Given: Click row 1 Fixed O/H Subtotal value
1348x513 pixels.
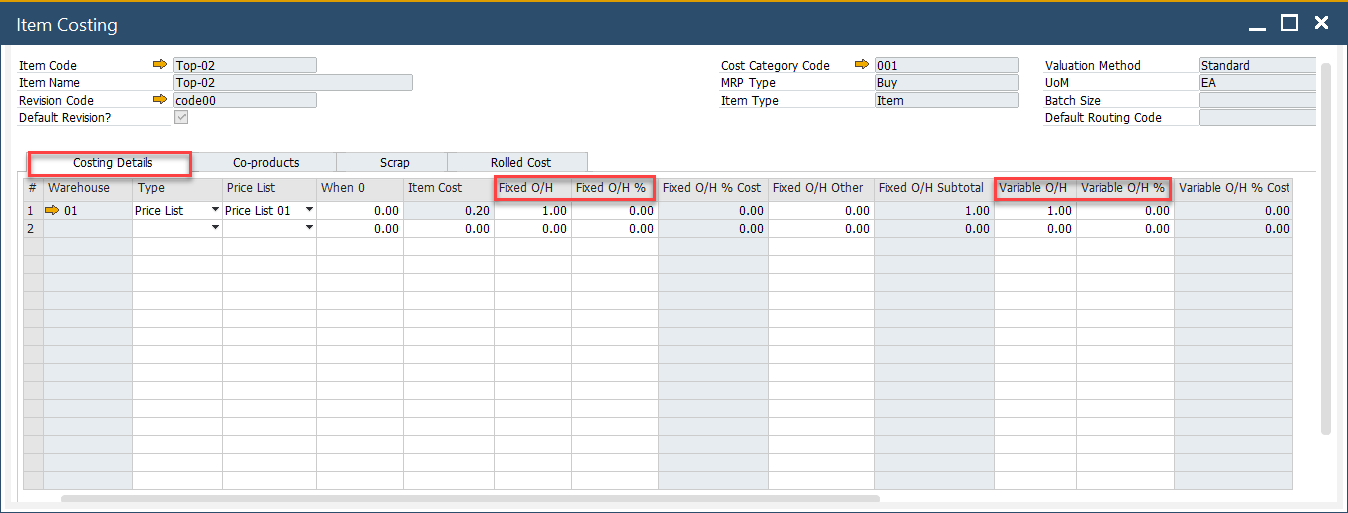Looking at the screenshot, I should pos(934,211).
